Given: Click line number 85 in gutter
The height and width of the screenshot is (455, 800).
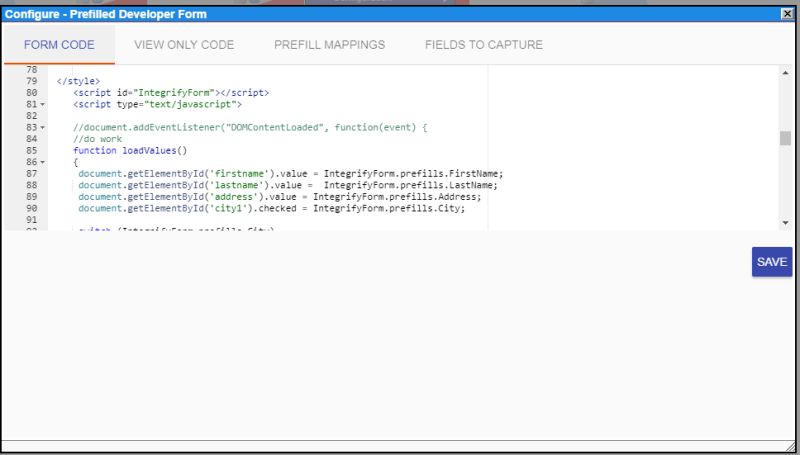Looking at the screenshot, I should pos(32,150).
